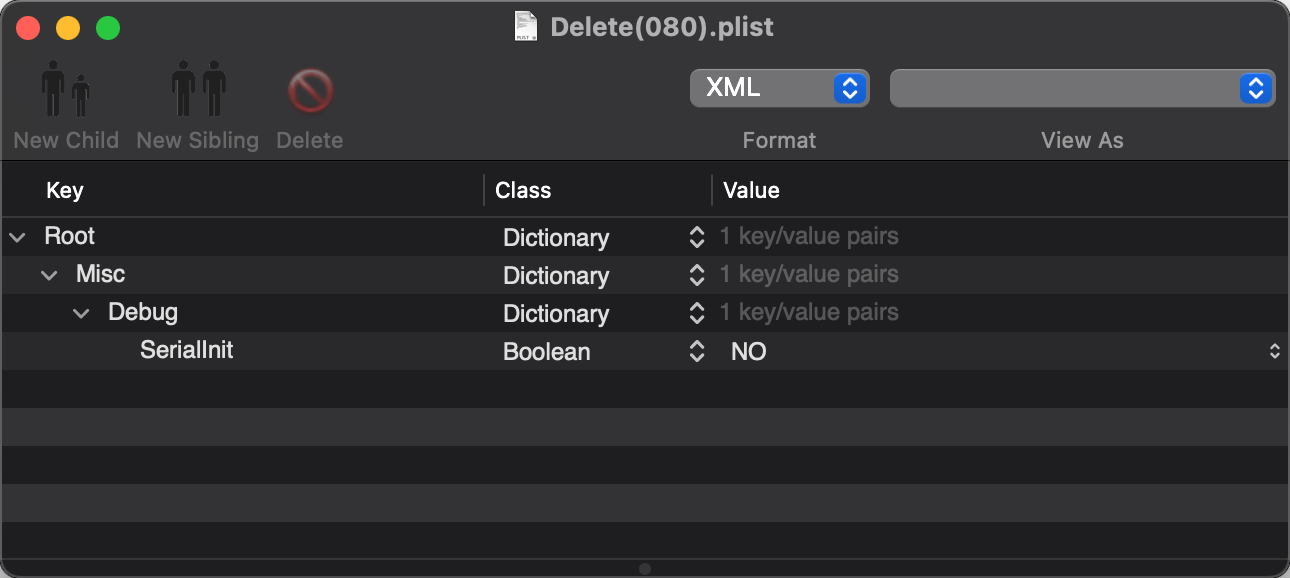Collapse the Debug disclosure chevron
This screenshot has width=1290, height=578.
coord(81,313)
